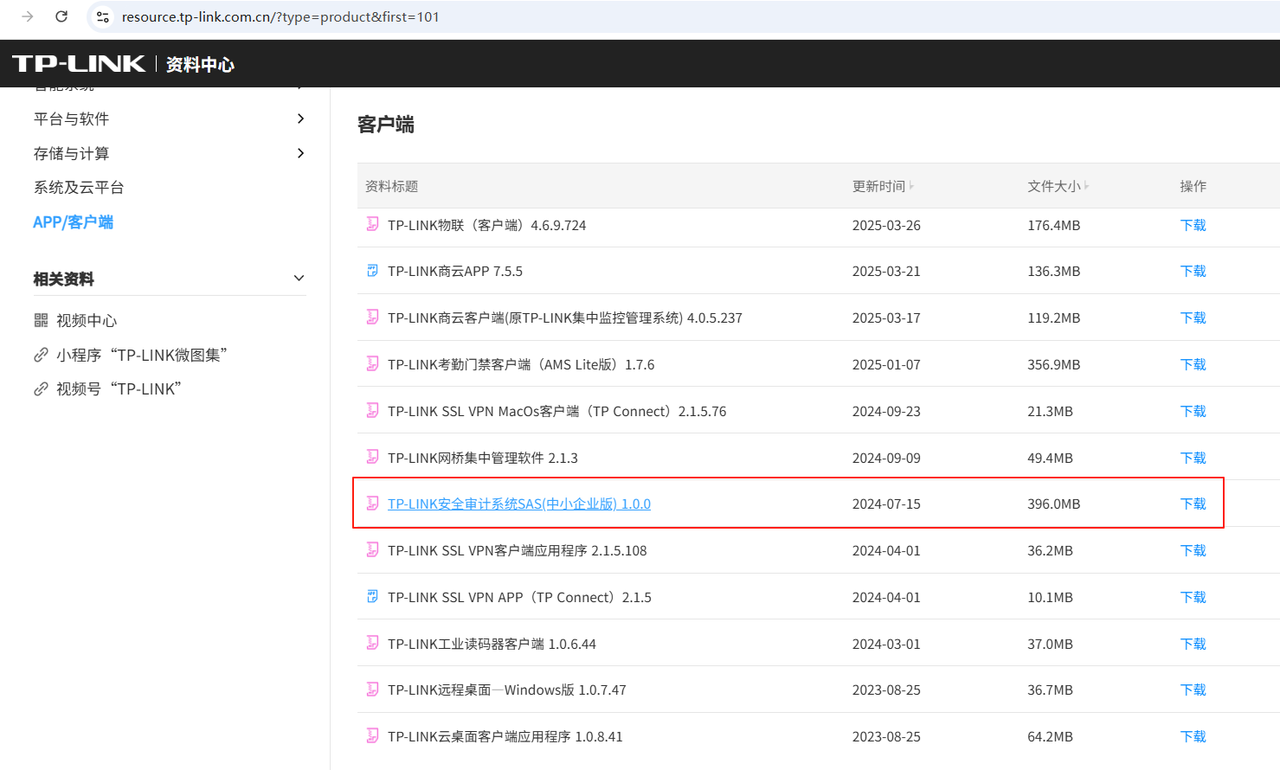Click the TP-LINK logo in the header
The image size is (1280, 770).
pos(79,62)
